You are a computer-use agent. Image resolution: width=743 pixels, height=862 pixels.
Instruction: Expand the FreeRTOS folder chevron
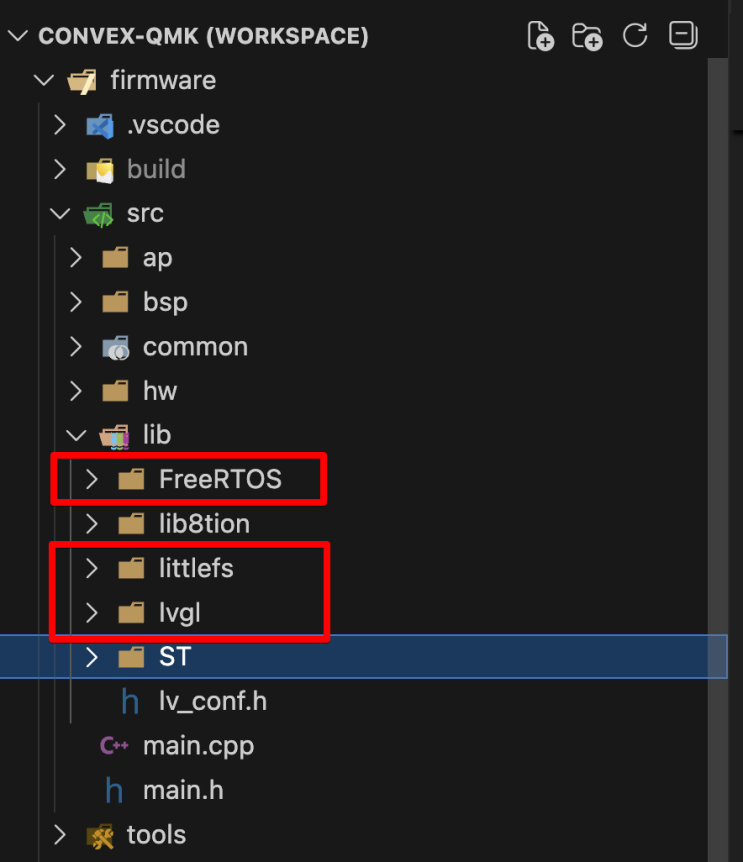92,480
